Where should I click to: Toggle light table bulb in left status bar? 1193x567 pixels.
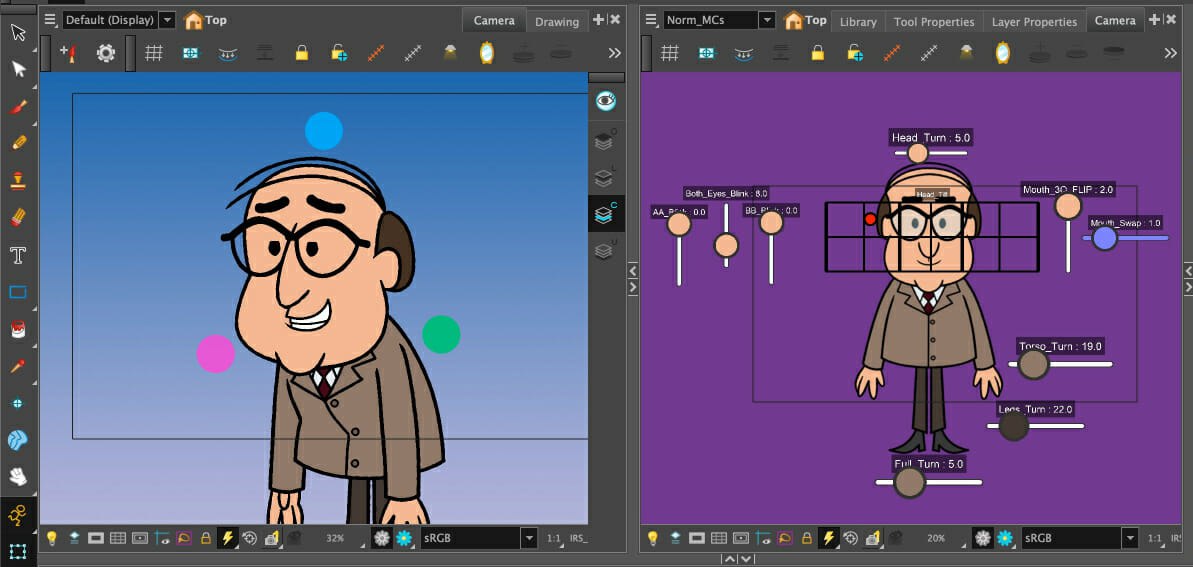[52, 538]
